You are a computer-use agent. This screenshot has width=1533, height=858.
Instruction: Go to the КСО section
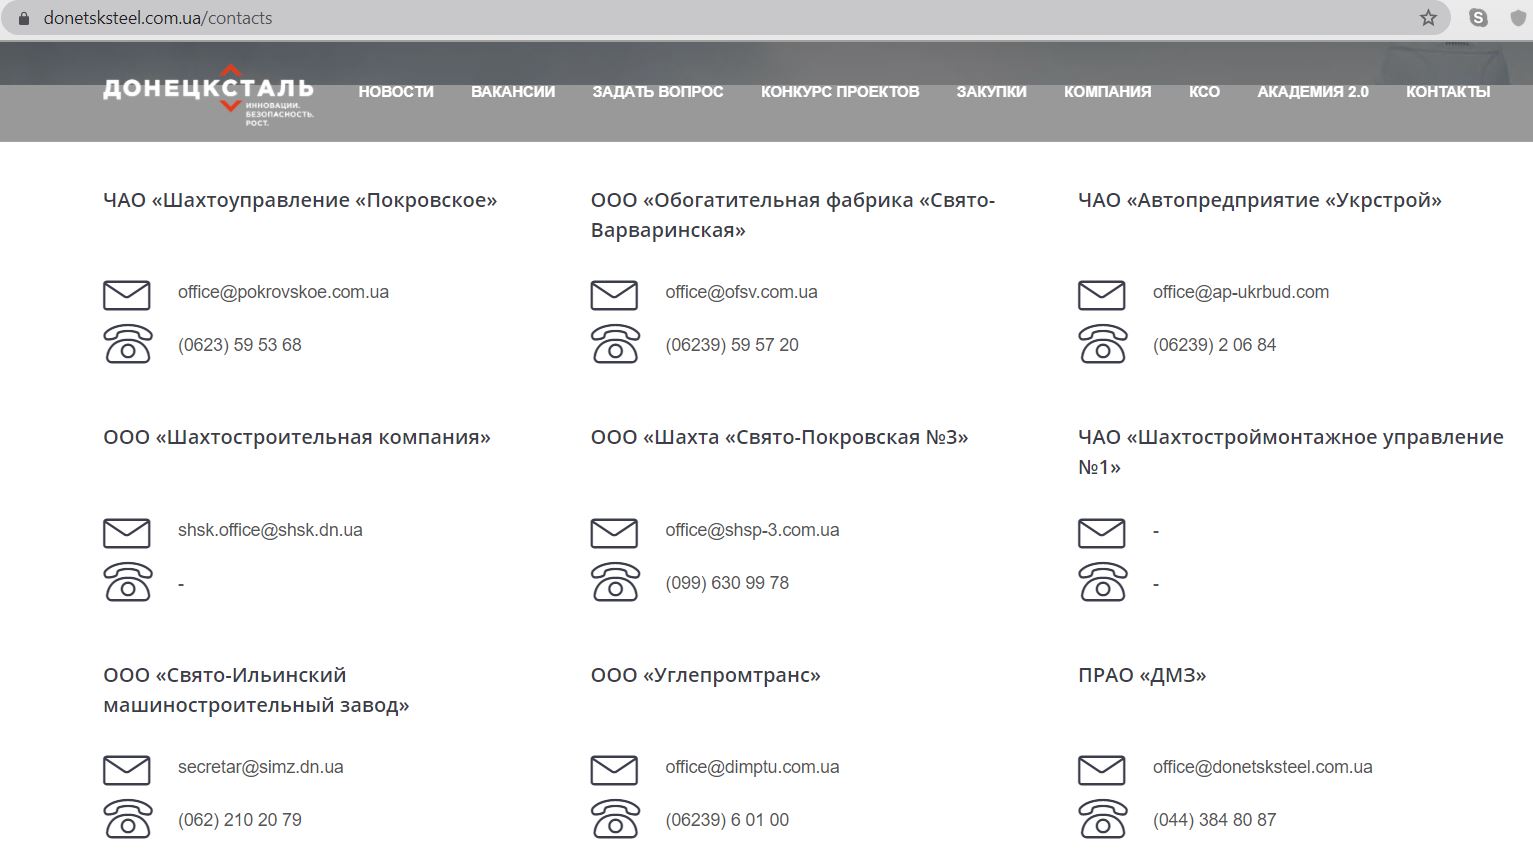(1204, 92)
